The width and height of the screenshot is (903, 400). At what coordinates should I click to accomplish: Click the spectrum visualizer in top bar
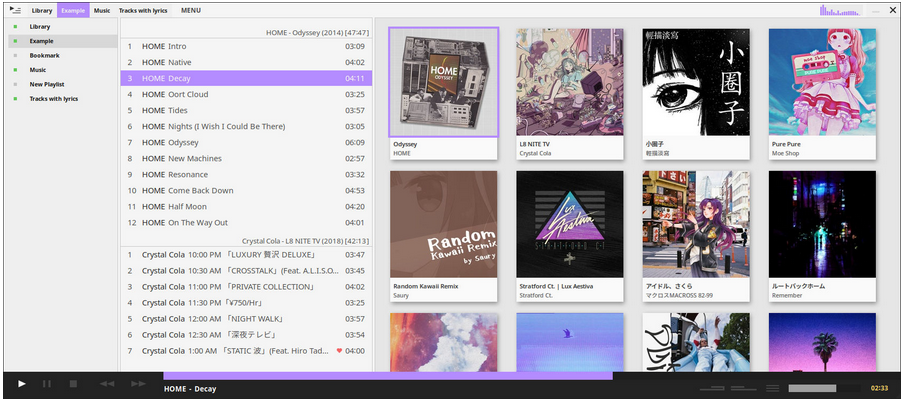[840, 10]
